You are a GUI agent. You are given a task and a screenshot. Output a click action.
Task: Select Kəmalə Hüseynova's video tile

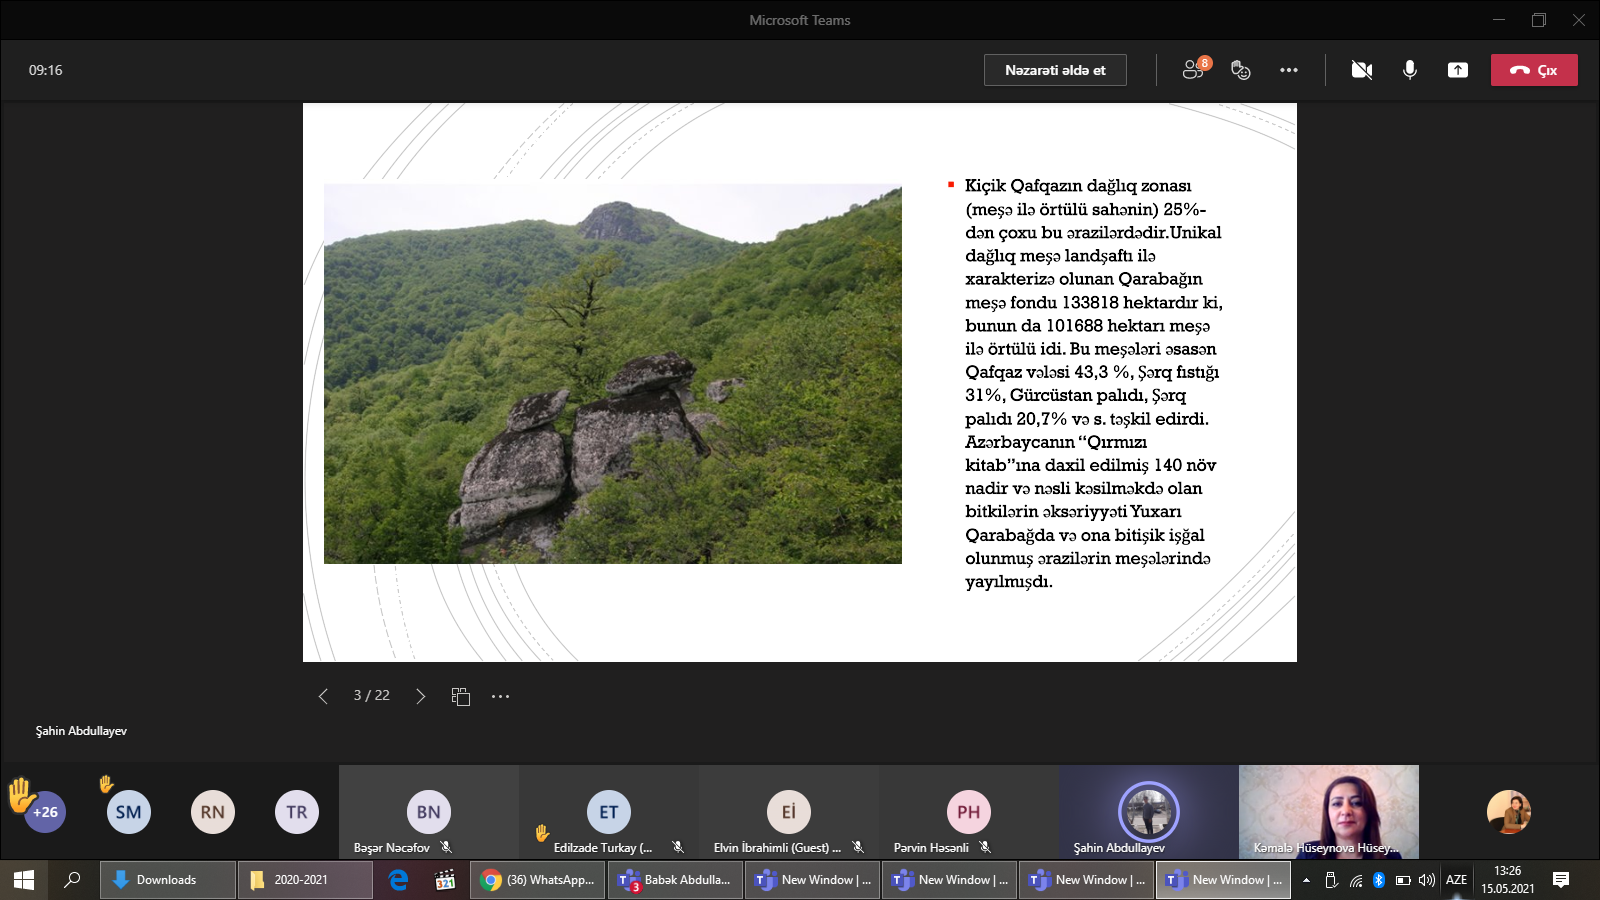(x=1328, y=811)
